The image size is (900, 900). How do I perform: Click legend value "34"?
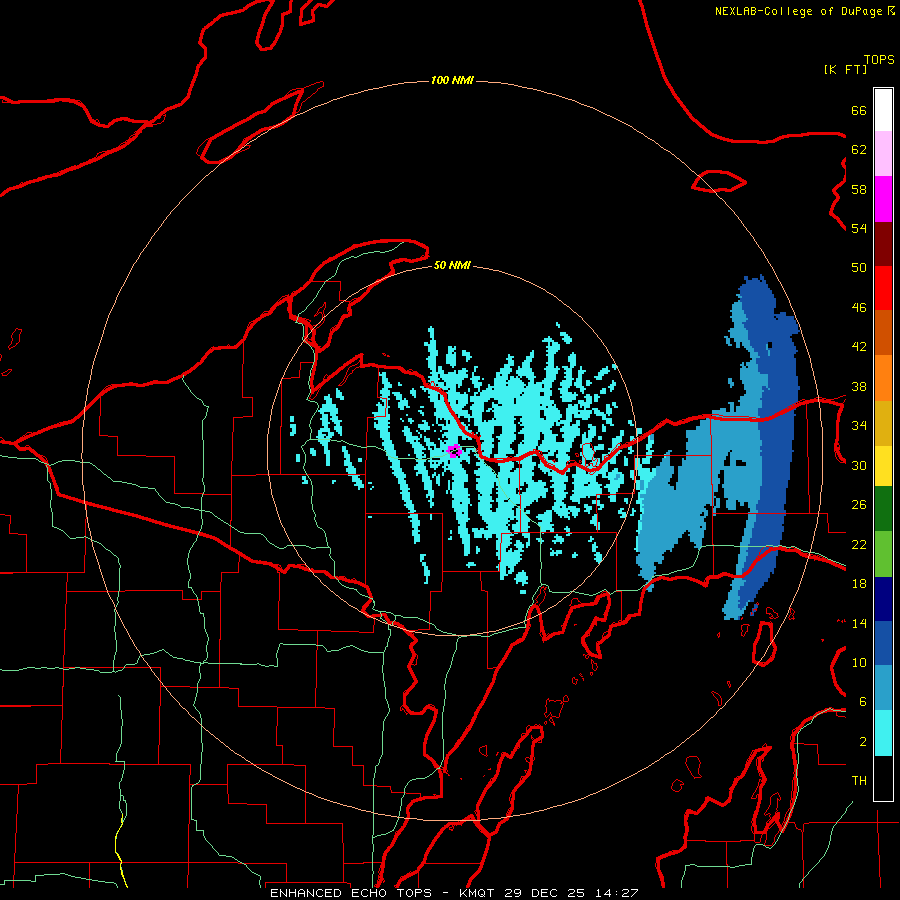click(x=859, y=426)
